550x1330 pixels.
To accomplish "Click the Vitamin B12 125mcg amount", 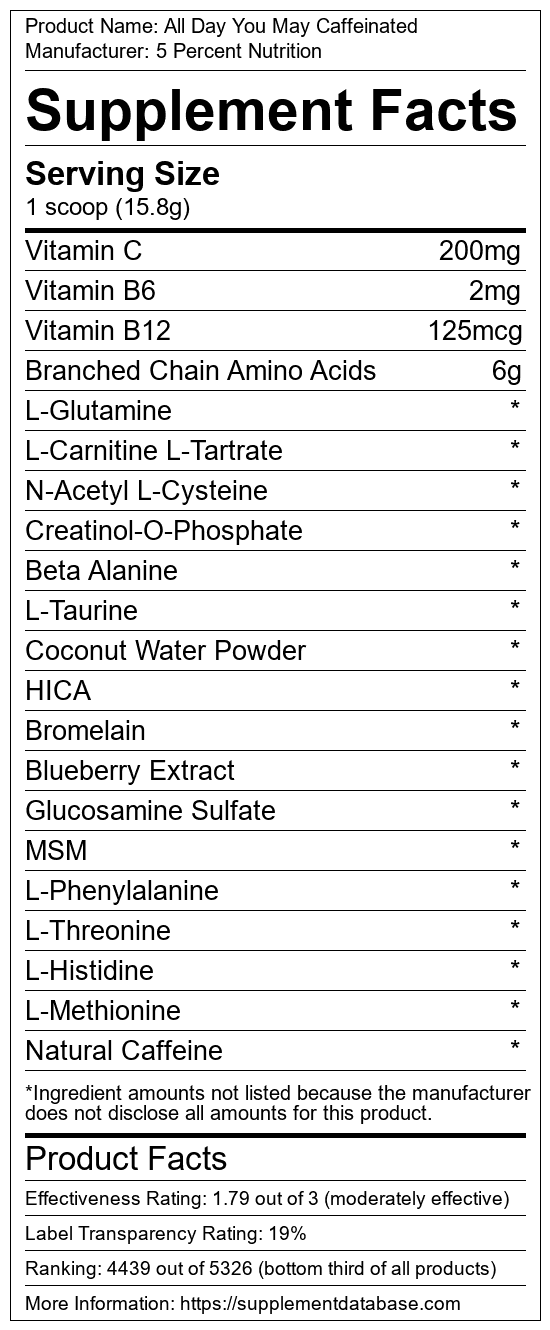I will click(x=475, y=331).
